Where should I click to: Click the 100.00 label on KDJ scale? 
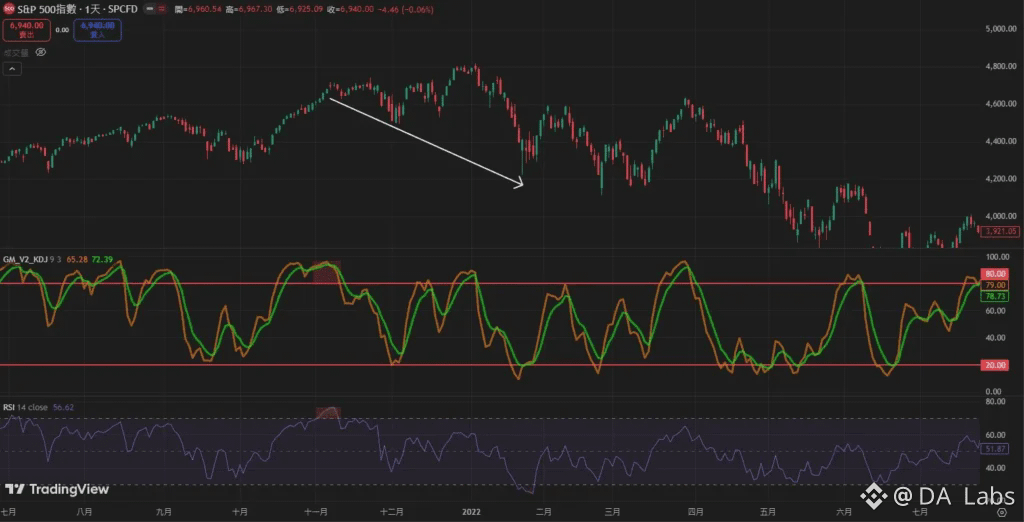pyautogui.click(x=999, y=256)
